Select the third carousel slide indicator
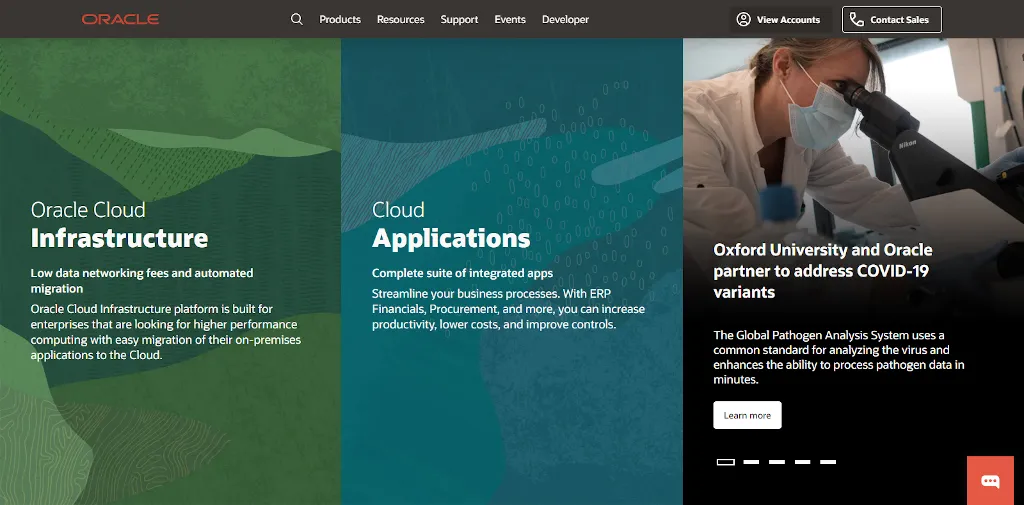This screenshot has width=1024, height=505. tap(776, 462)
